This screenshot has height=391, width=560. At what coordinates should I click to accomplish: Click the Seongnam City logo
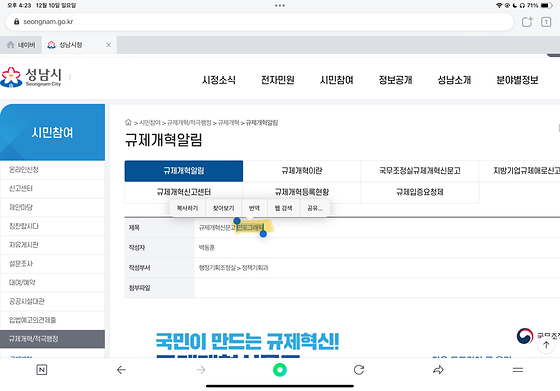point(31,77)
